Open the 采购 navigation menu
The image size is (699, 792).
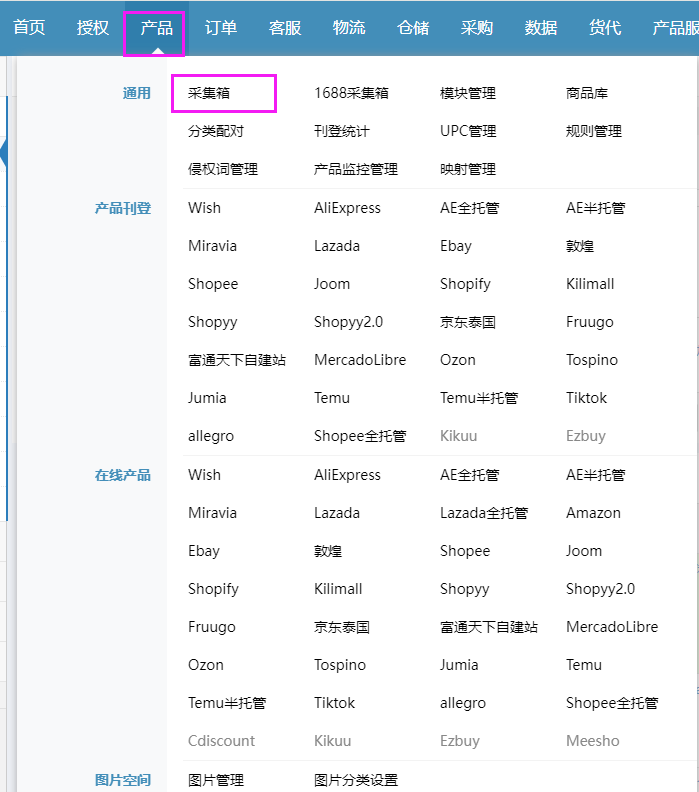(x=477, y=27)
